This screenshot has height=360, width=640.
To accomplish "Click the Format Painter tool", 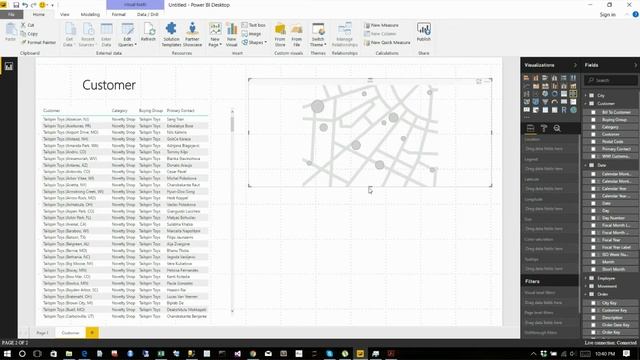I will coord(38,42).
